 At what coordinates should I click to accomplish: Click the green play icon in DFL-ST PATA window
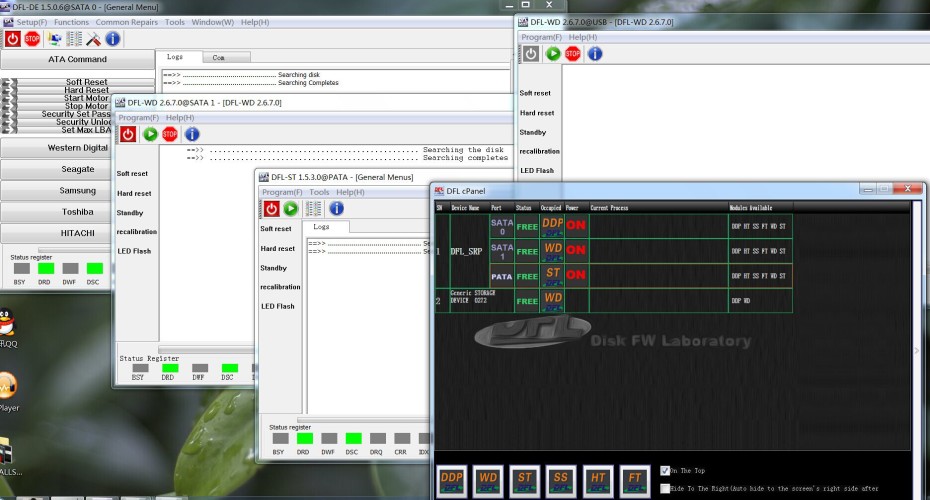(x=291, y=209)
